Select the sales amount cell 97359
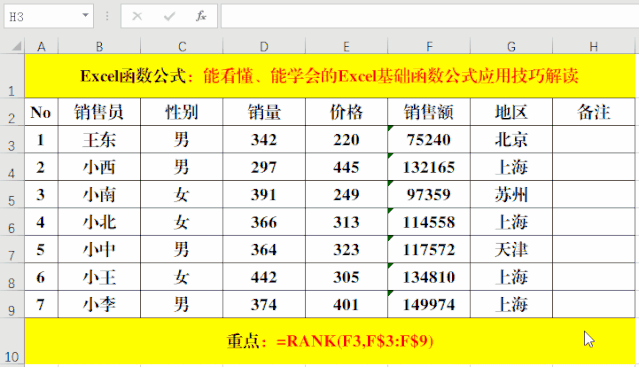639x367 pixels. point(429,195)
